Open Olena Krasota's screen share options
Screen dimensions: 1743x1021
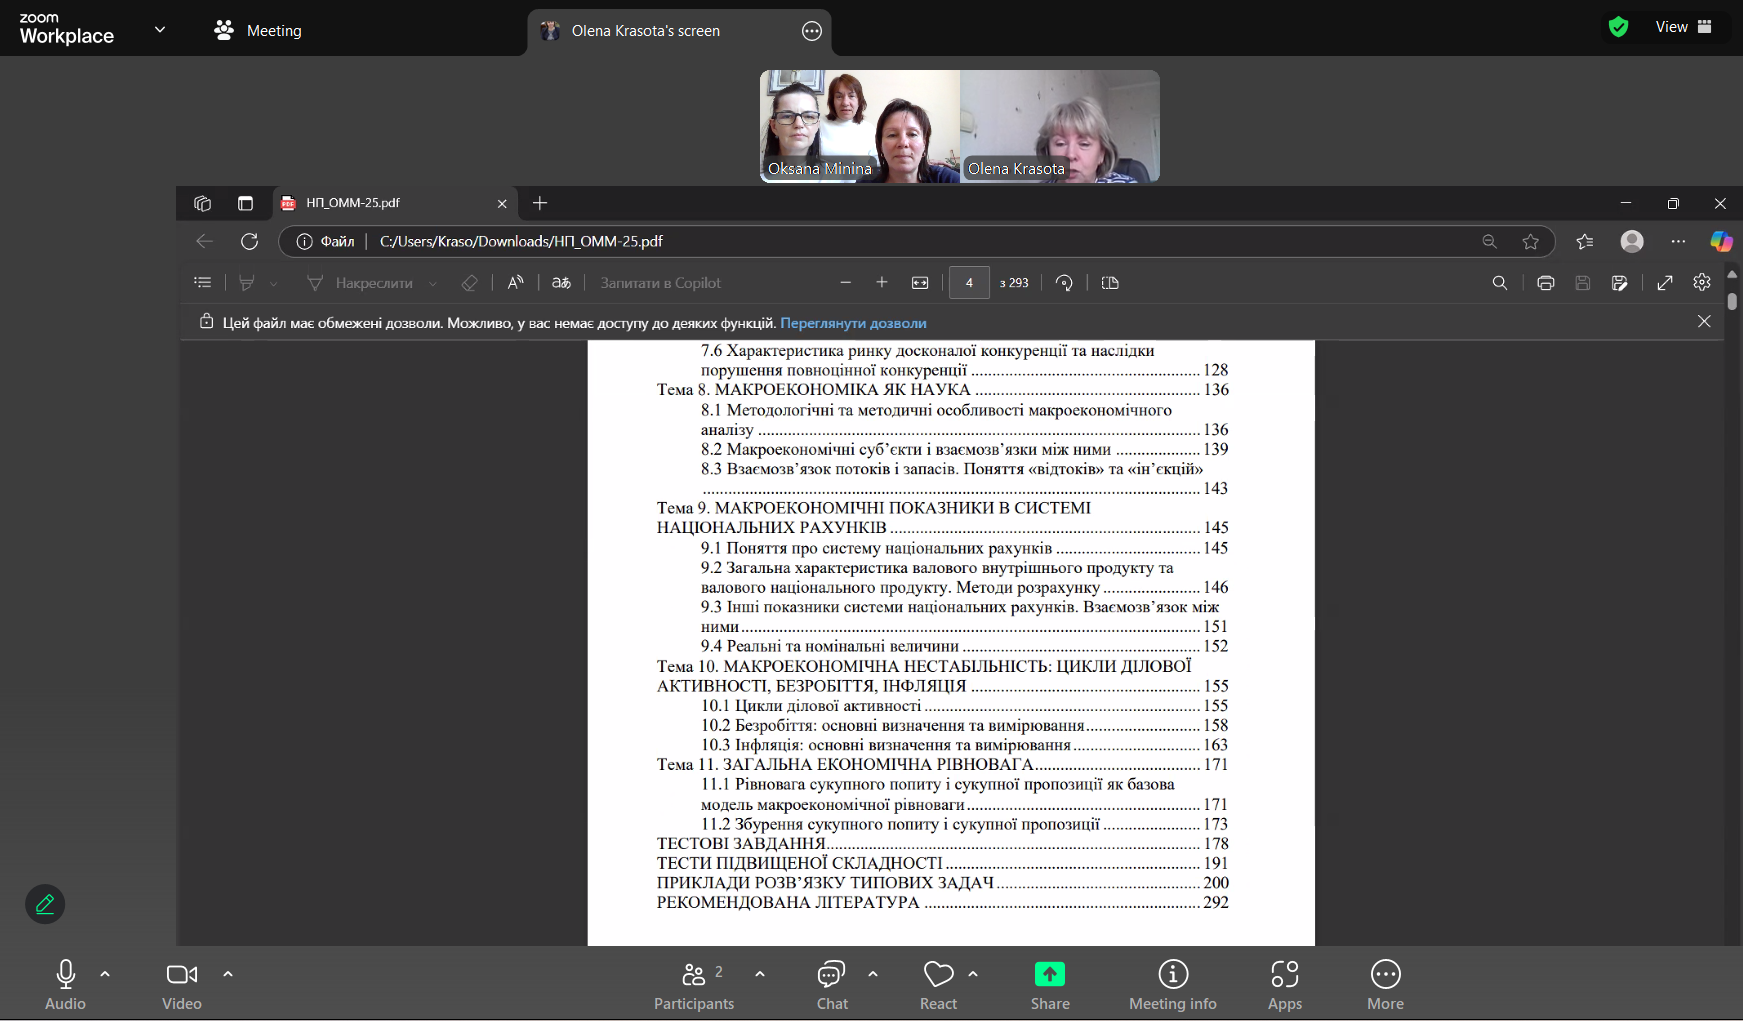[x=812, y=31]
